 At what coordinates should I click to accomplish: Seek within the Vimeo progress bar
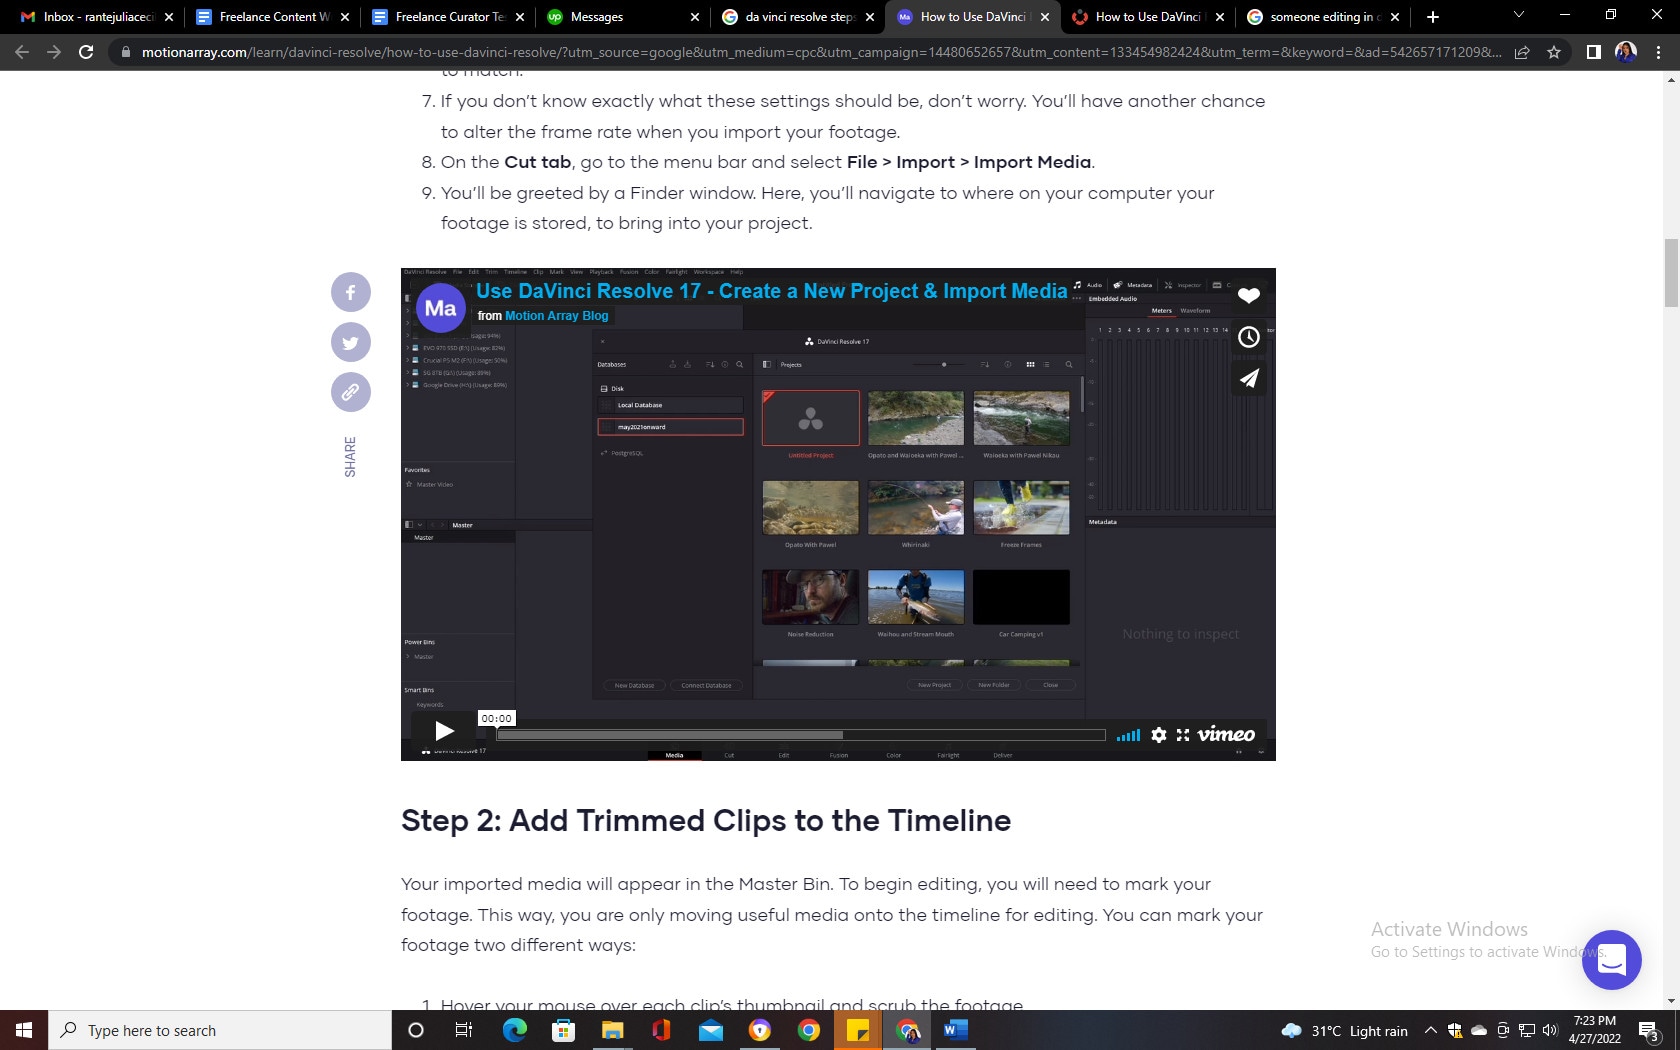[x=801, y=735]
